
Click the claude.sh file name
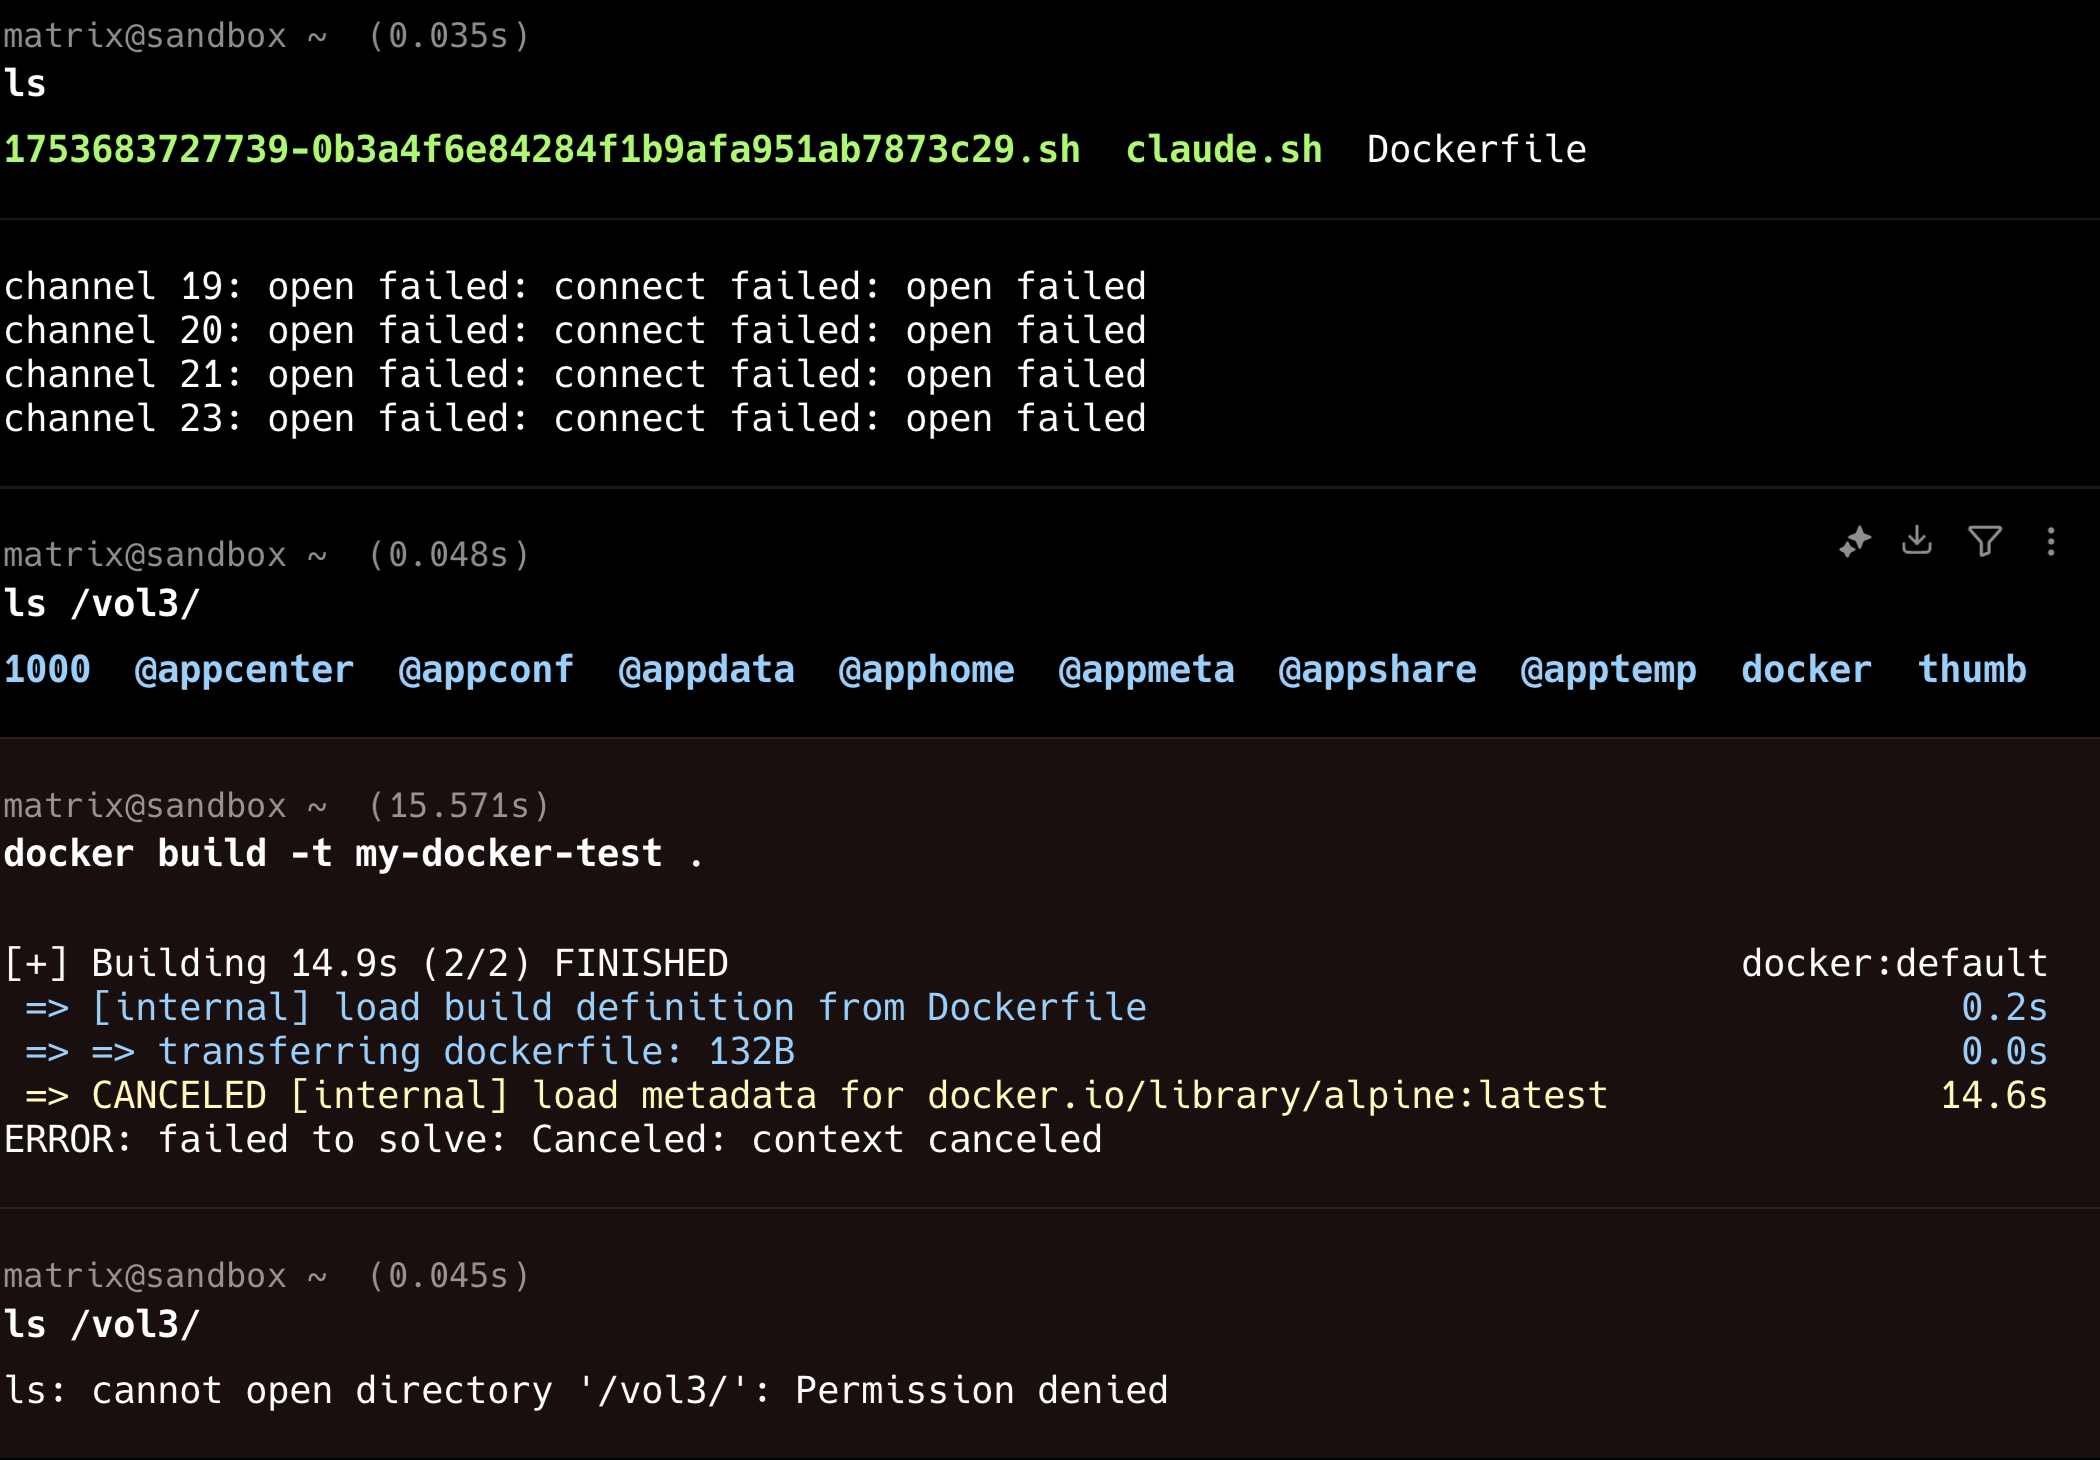[x=1223, y=150]
